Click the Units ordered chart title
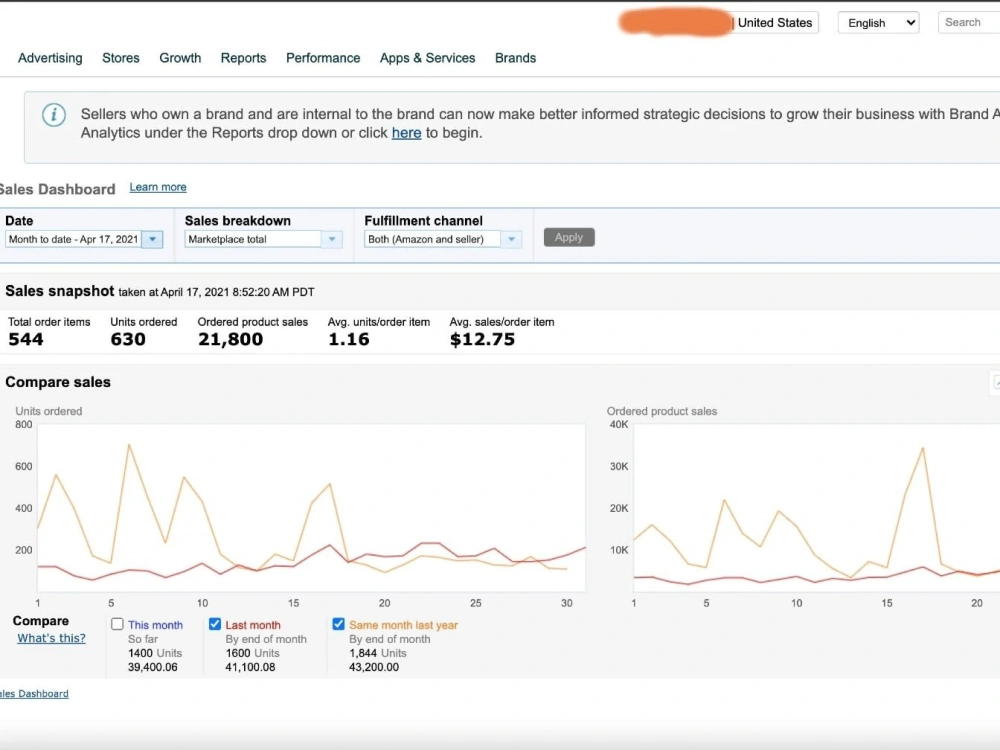Screen dimensions: 1000x750 pyautogui.click(x=48, y=411)
